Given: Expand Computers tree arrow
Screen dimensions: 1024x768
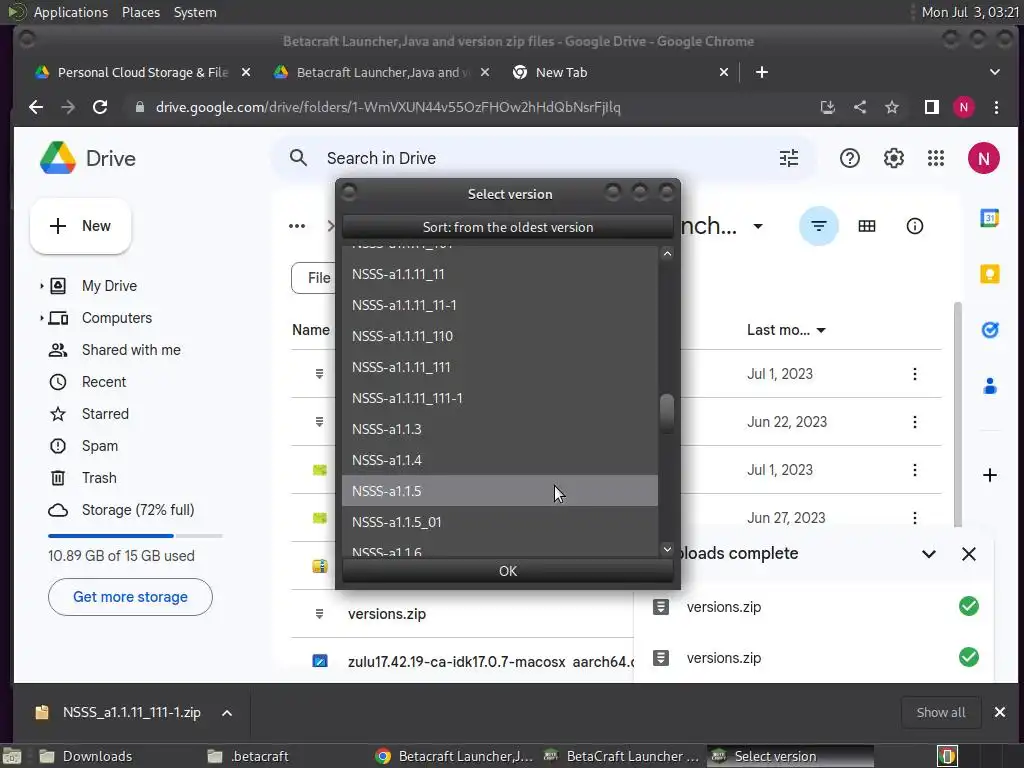Looking at the screenshot, I should coord(41,318).
